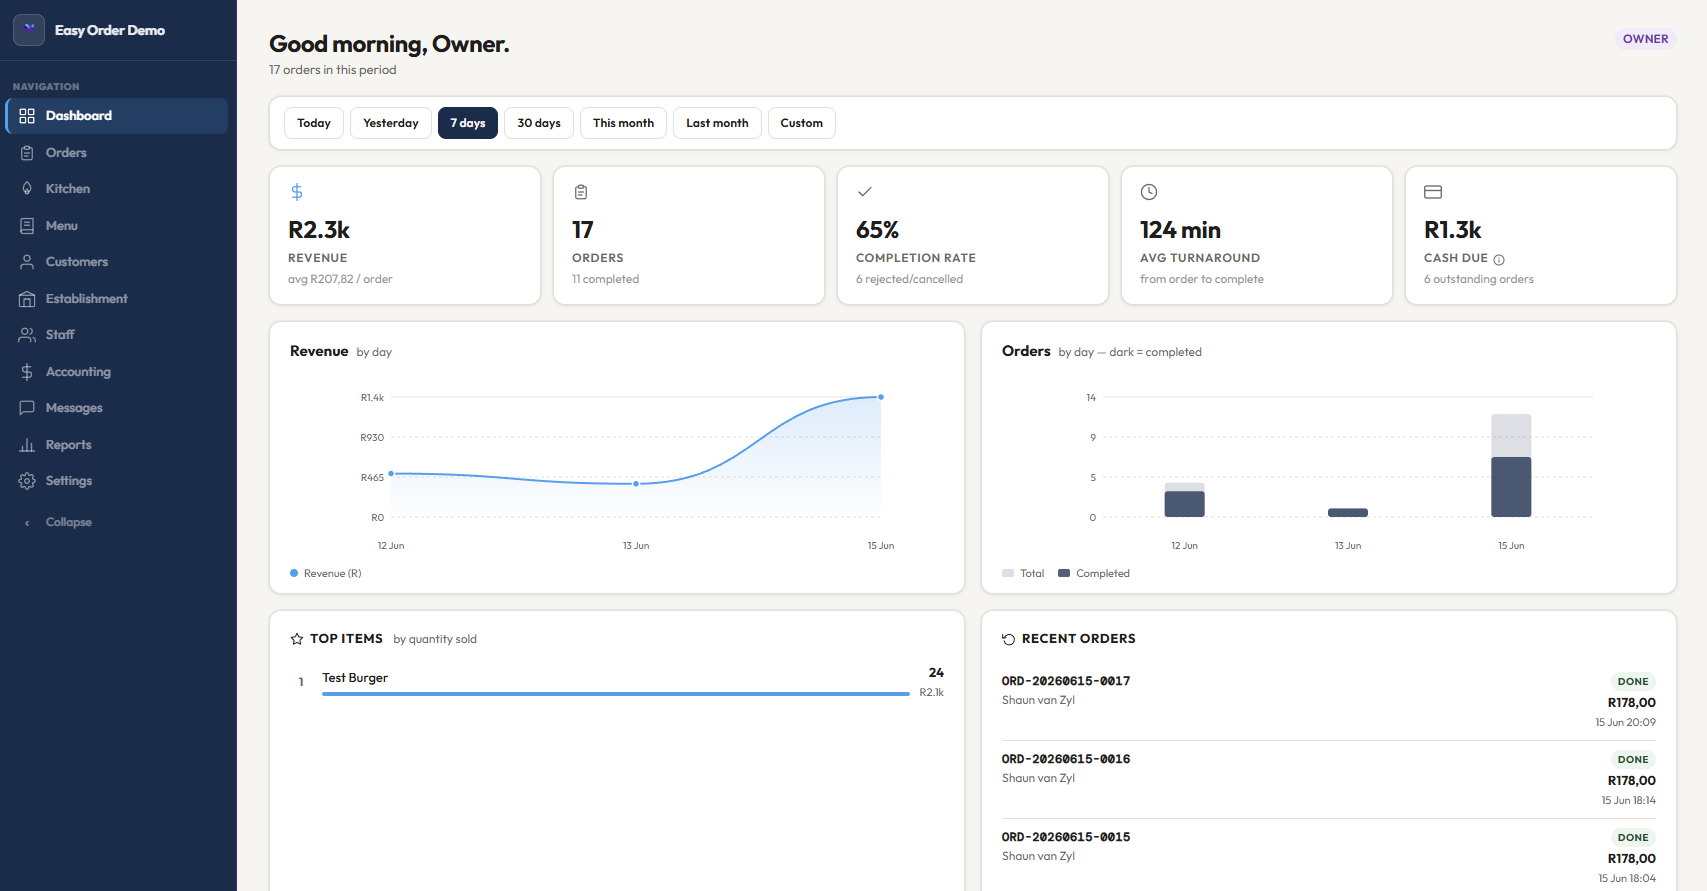Select the Yesterday period filter
The image size is (1707, 891).
[x=391, y=123]
